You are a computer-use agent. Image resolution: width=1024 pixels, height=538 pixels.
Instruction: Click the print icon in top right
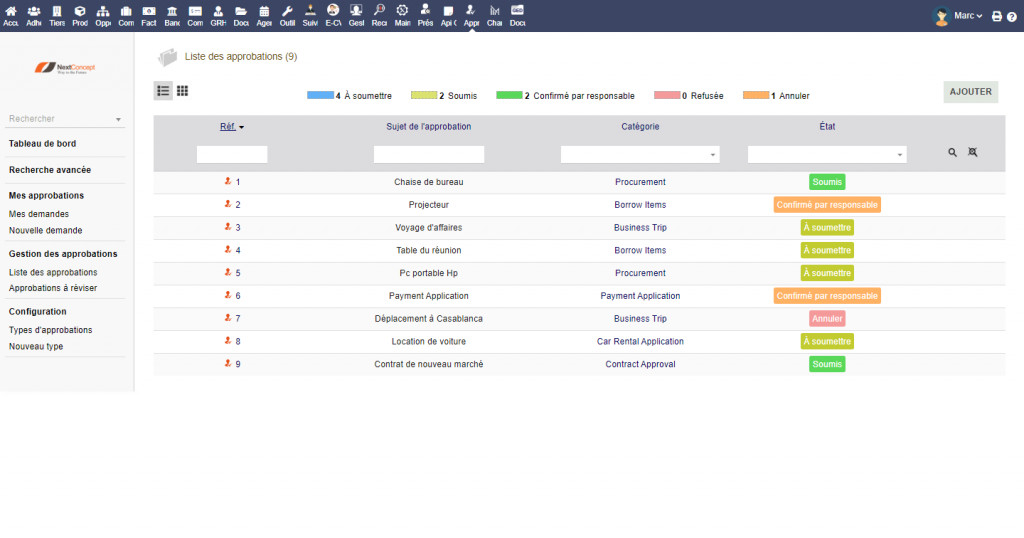coord(996,17)
